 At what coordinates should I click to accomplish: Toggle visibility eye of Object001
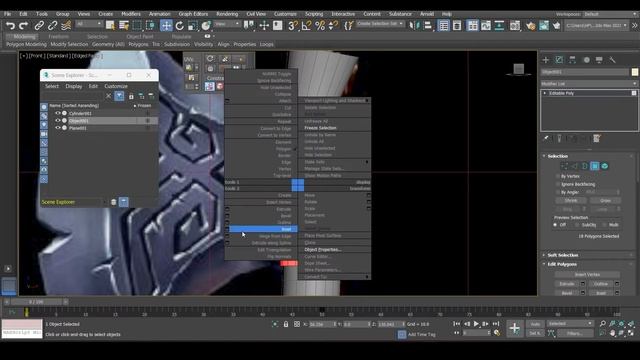click(x=58, y=120)
